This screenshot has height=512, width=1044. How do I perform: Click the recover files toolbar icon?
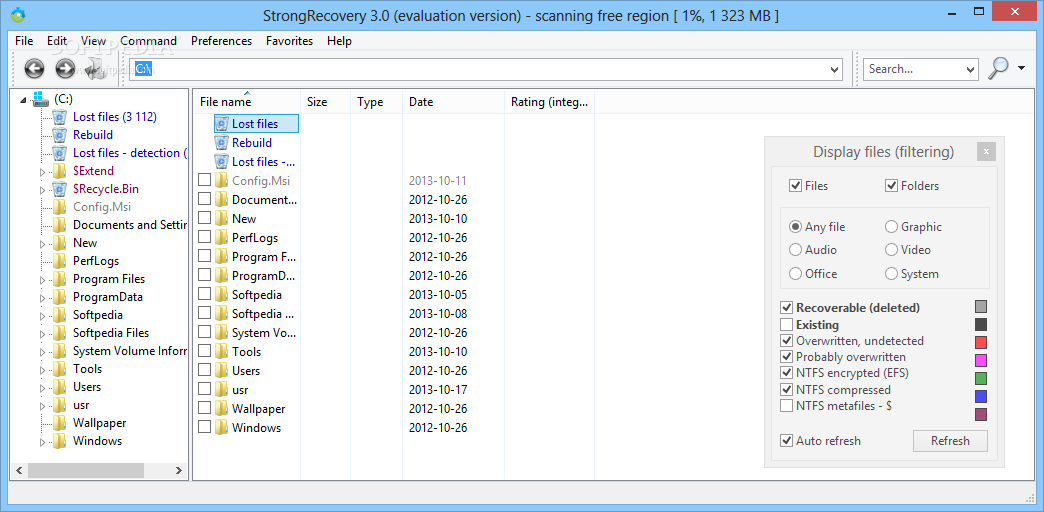95,69
